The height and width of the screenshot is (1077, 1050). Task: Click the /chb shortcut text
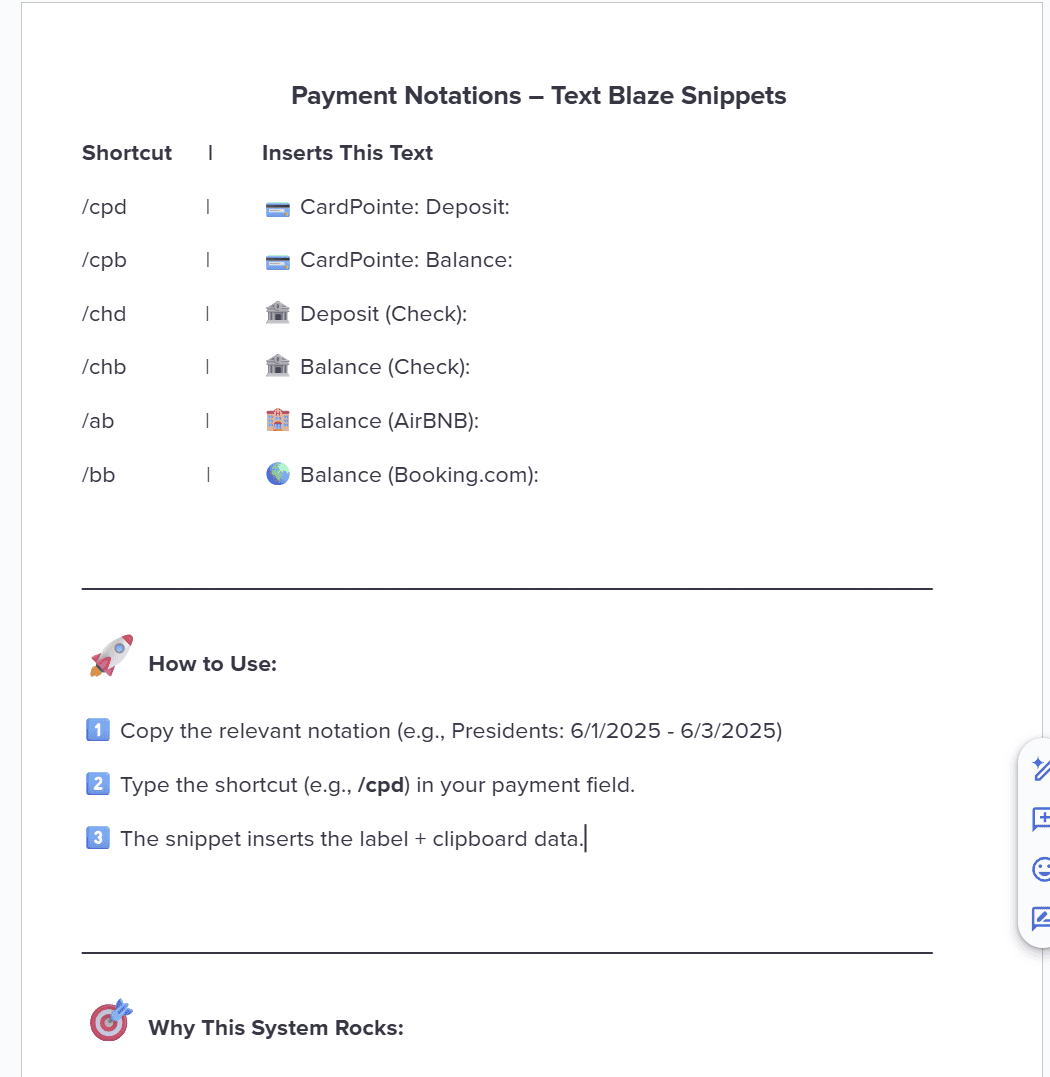[x=104, y=367]
